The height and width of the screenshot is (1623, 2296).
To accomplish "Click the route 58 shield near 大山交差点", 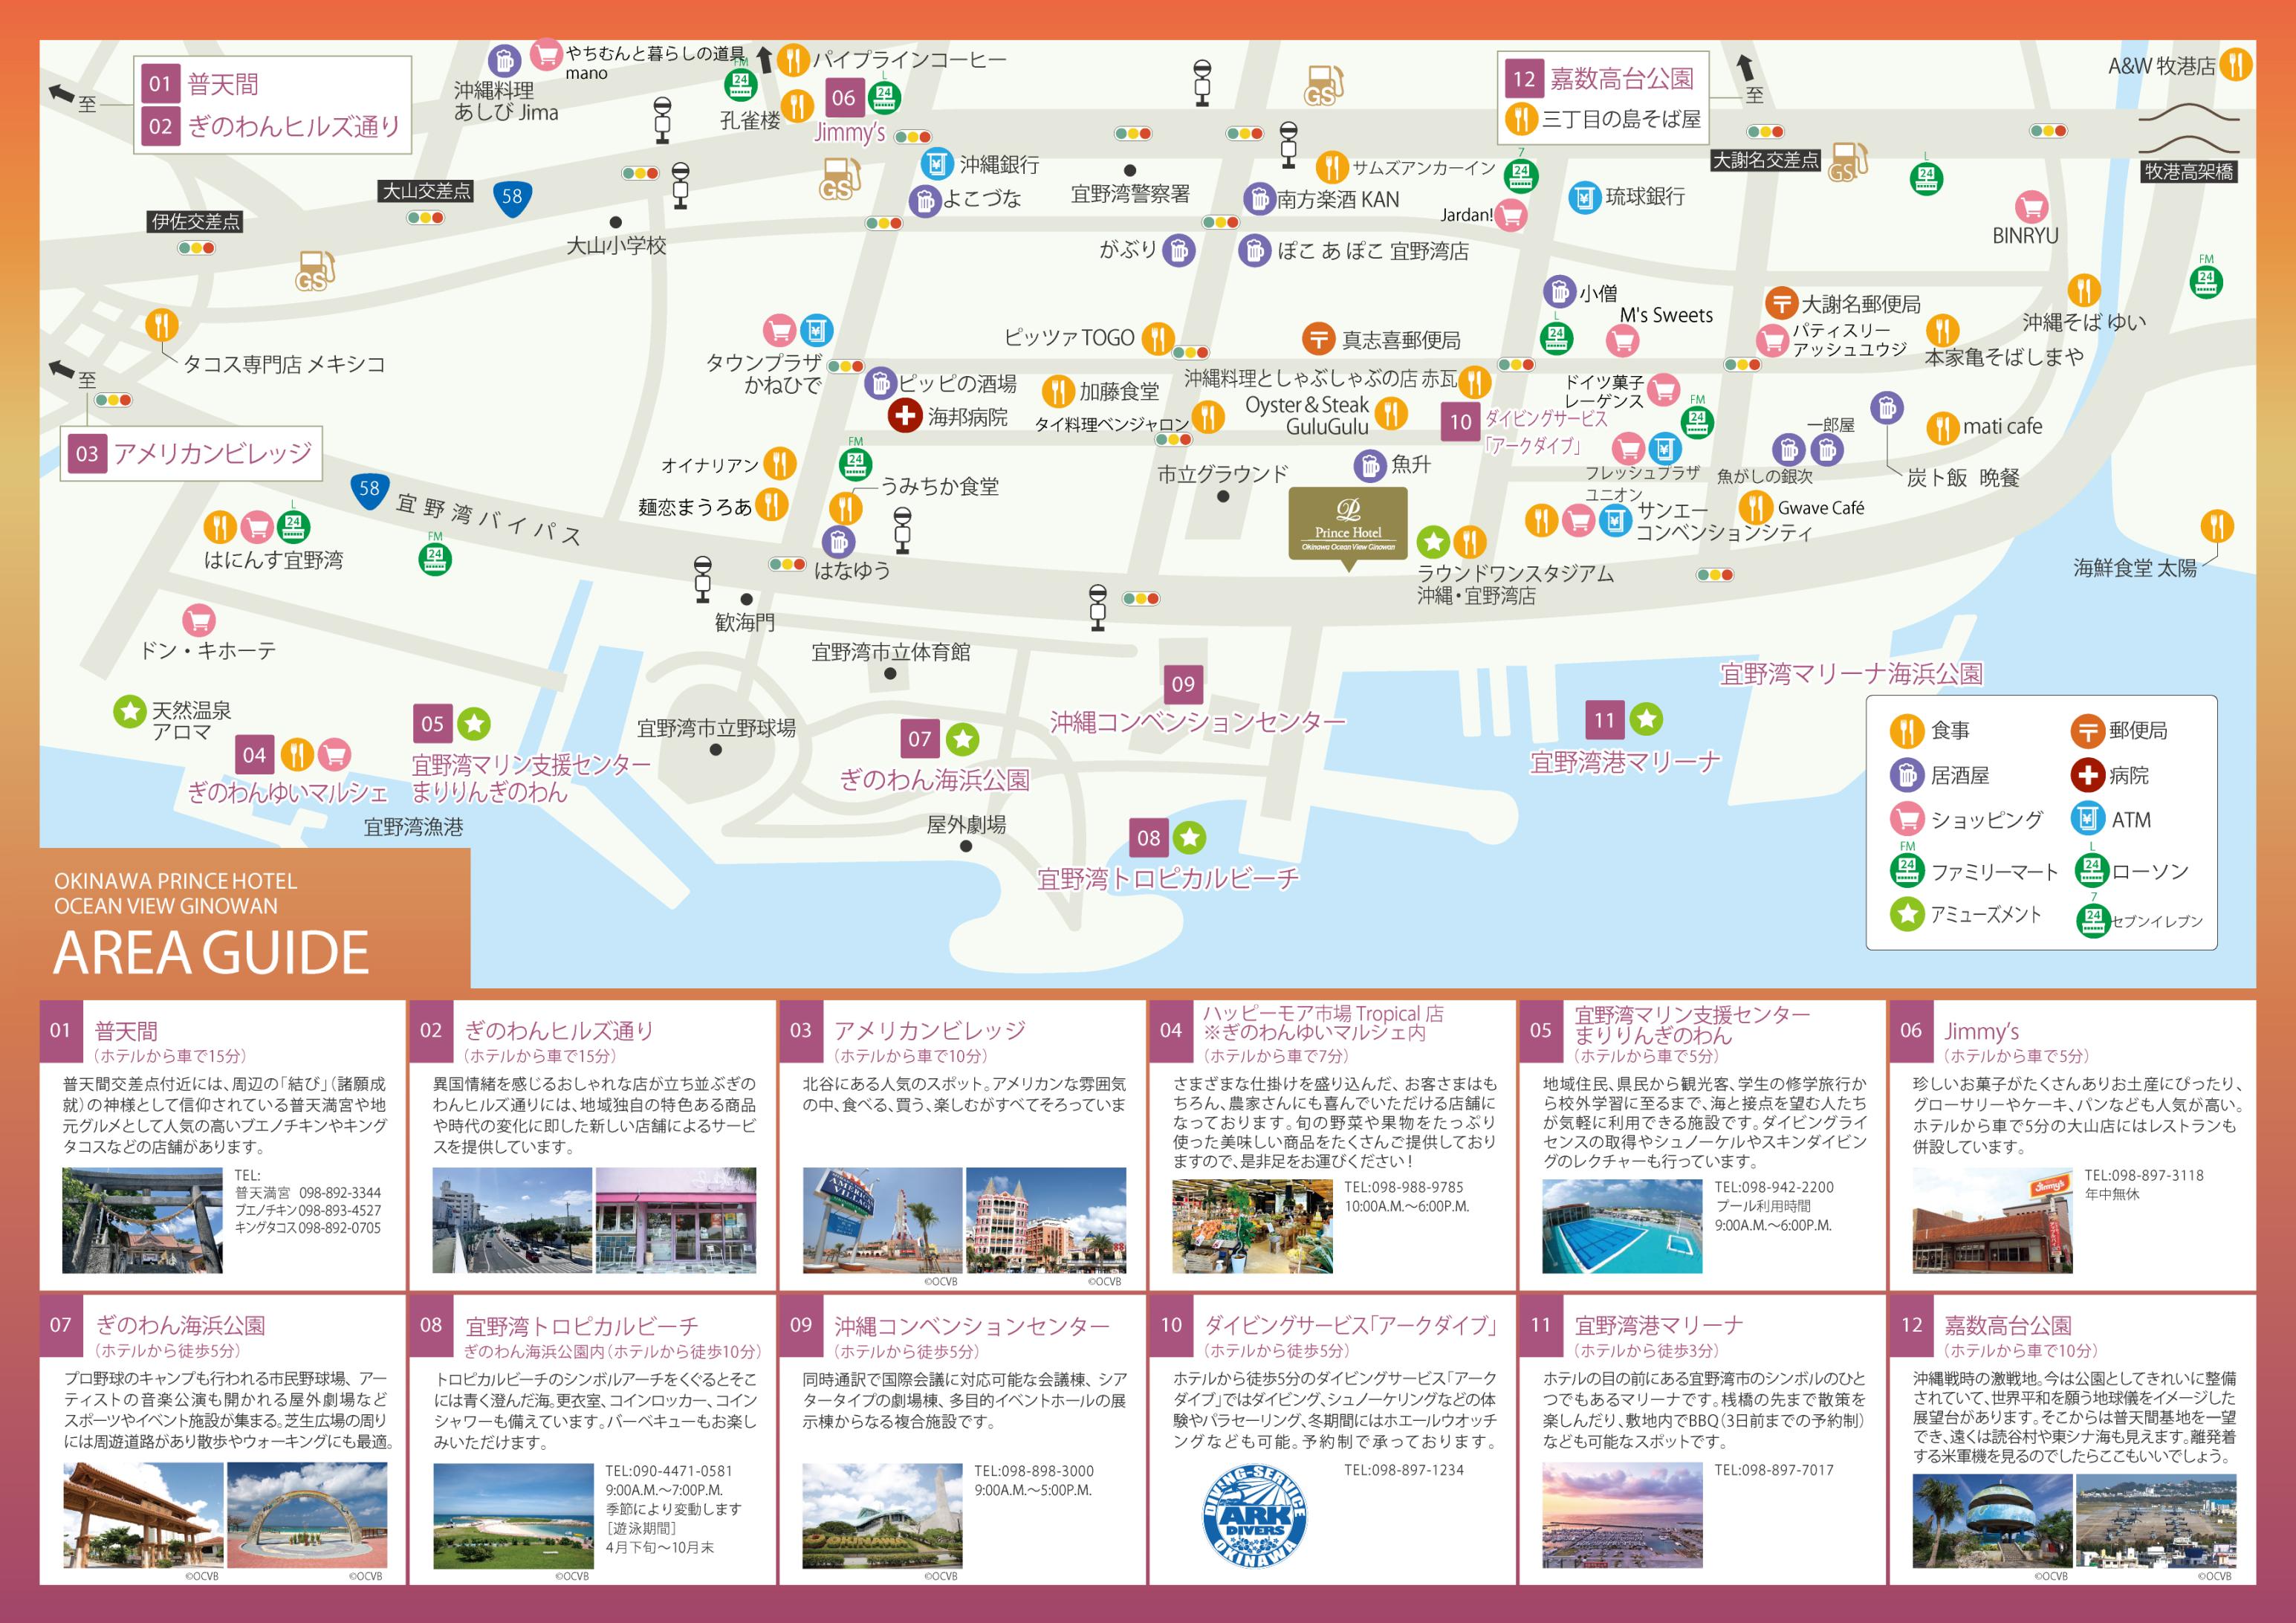I will tap(512, 197).
